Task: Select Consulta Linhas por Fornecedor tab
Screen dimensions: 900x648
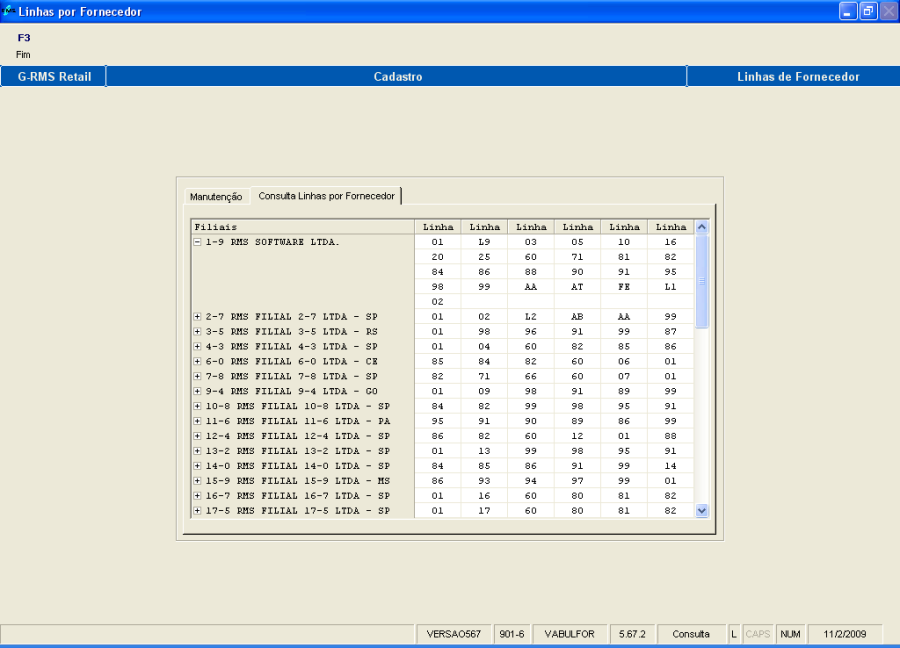Action: pos(326,196)
